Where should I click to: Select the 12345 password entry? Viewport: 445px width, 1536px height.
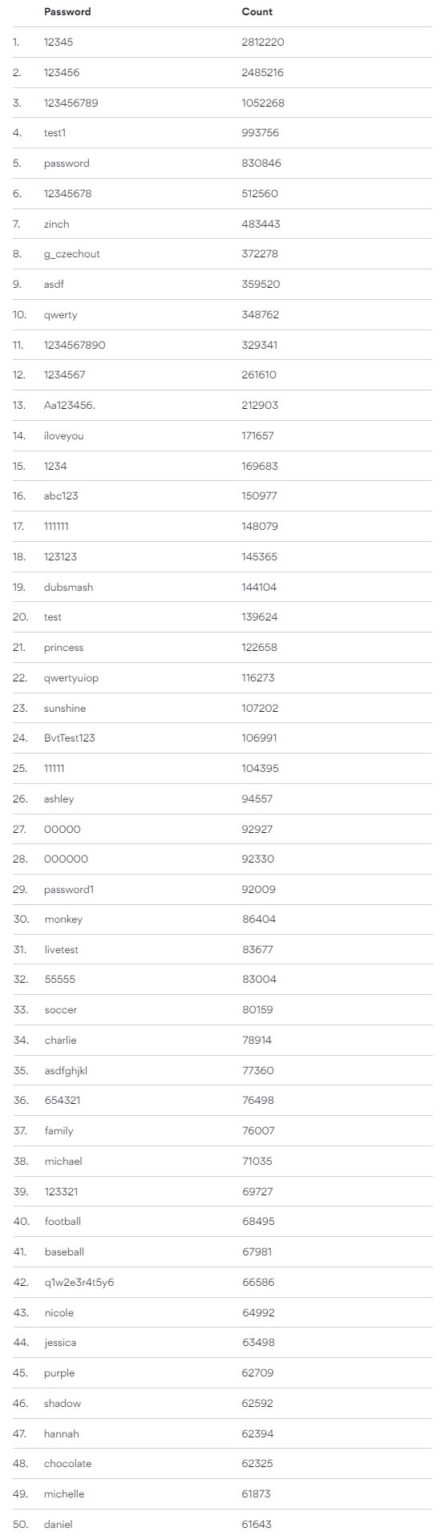click(59, 42)
